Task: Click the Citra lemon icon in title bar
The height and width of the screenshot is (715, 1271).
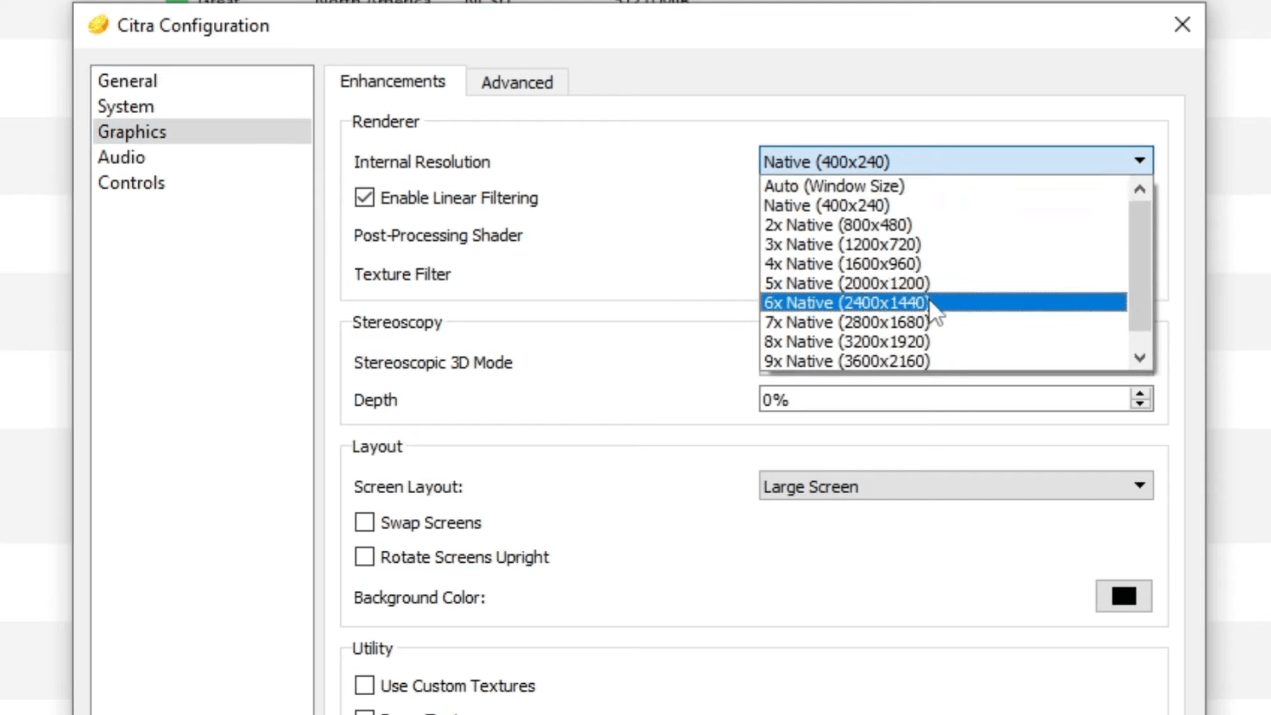Action: coord(98,25)
